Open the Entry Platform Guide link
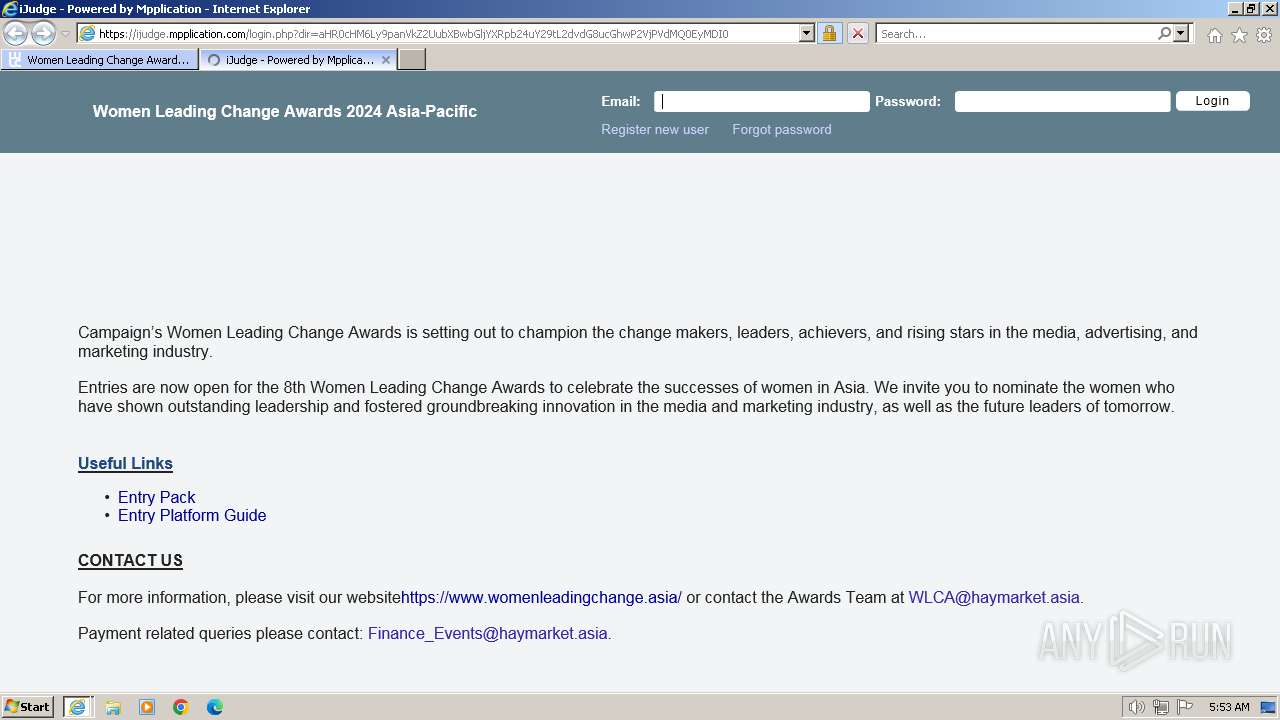1280x720 pixels. (192, 515)
